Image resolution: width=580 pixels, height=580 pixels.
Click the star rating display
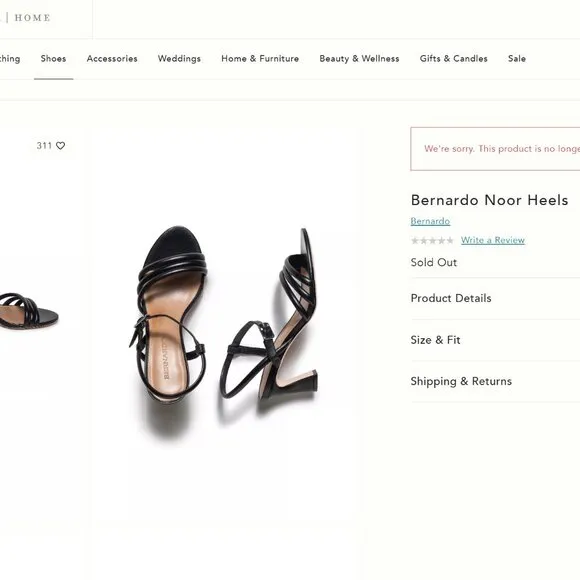pyautogui.click(x=432, y=240)
